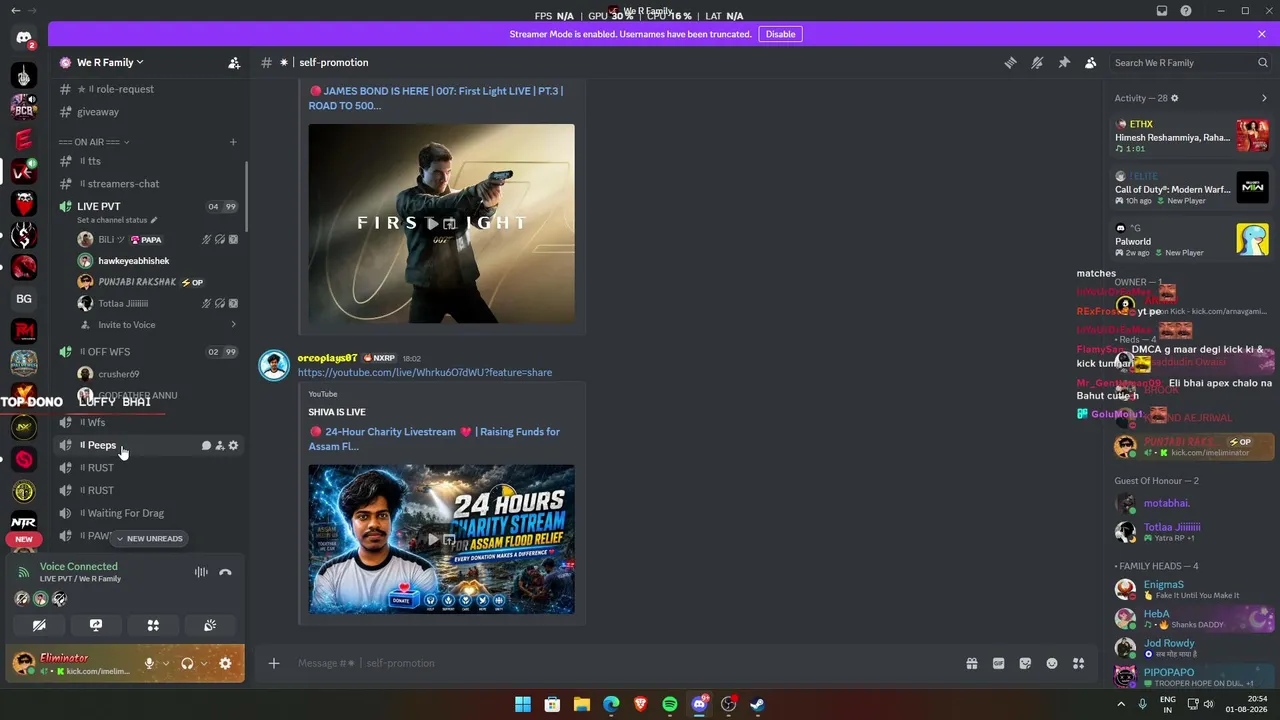Image resolution: width=1280 pixels, height=720 pixels.
Task: Open 24-Hour Charity Livestream embed title
Action: [434, 439]
